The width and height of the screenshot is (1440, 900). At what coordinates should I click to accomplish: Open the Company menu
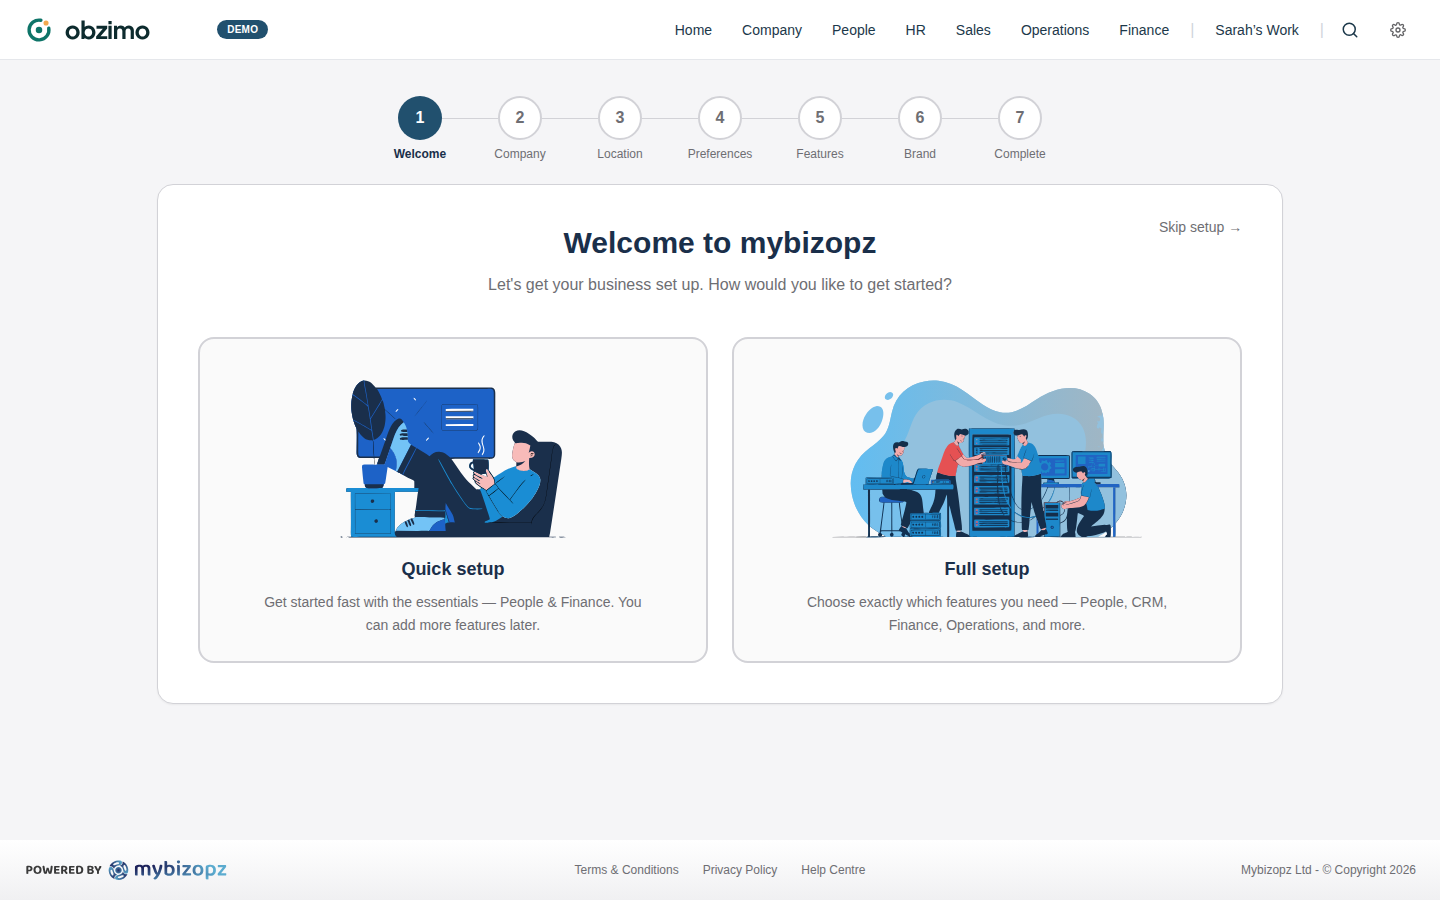pyautogui.click(x=772, y=30)
